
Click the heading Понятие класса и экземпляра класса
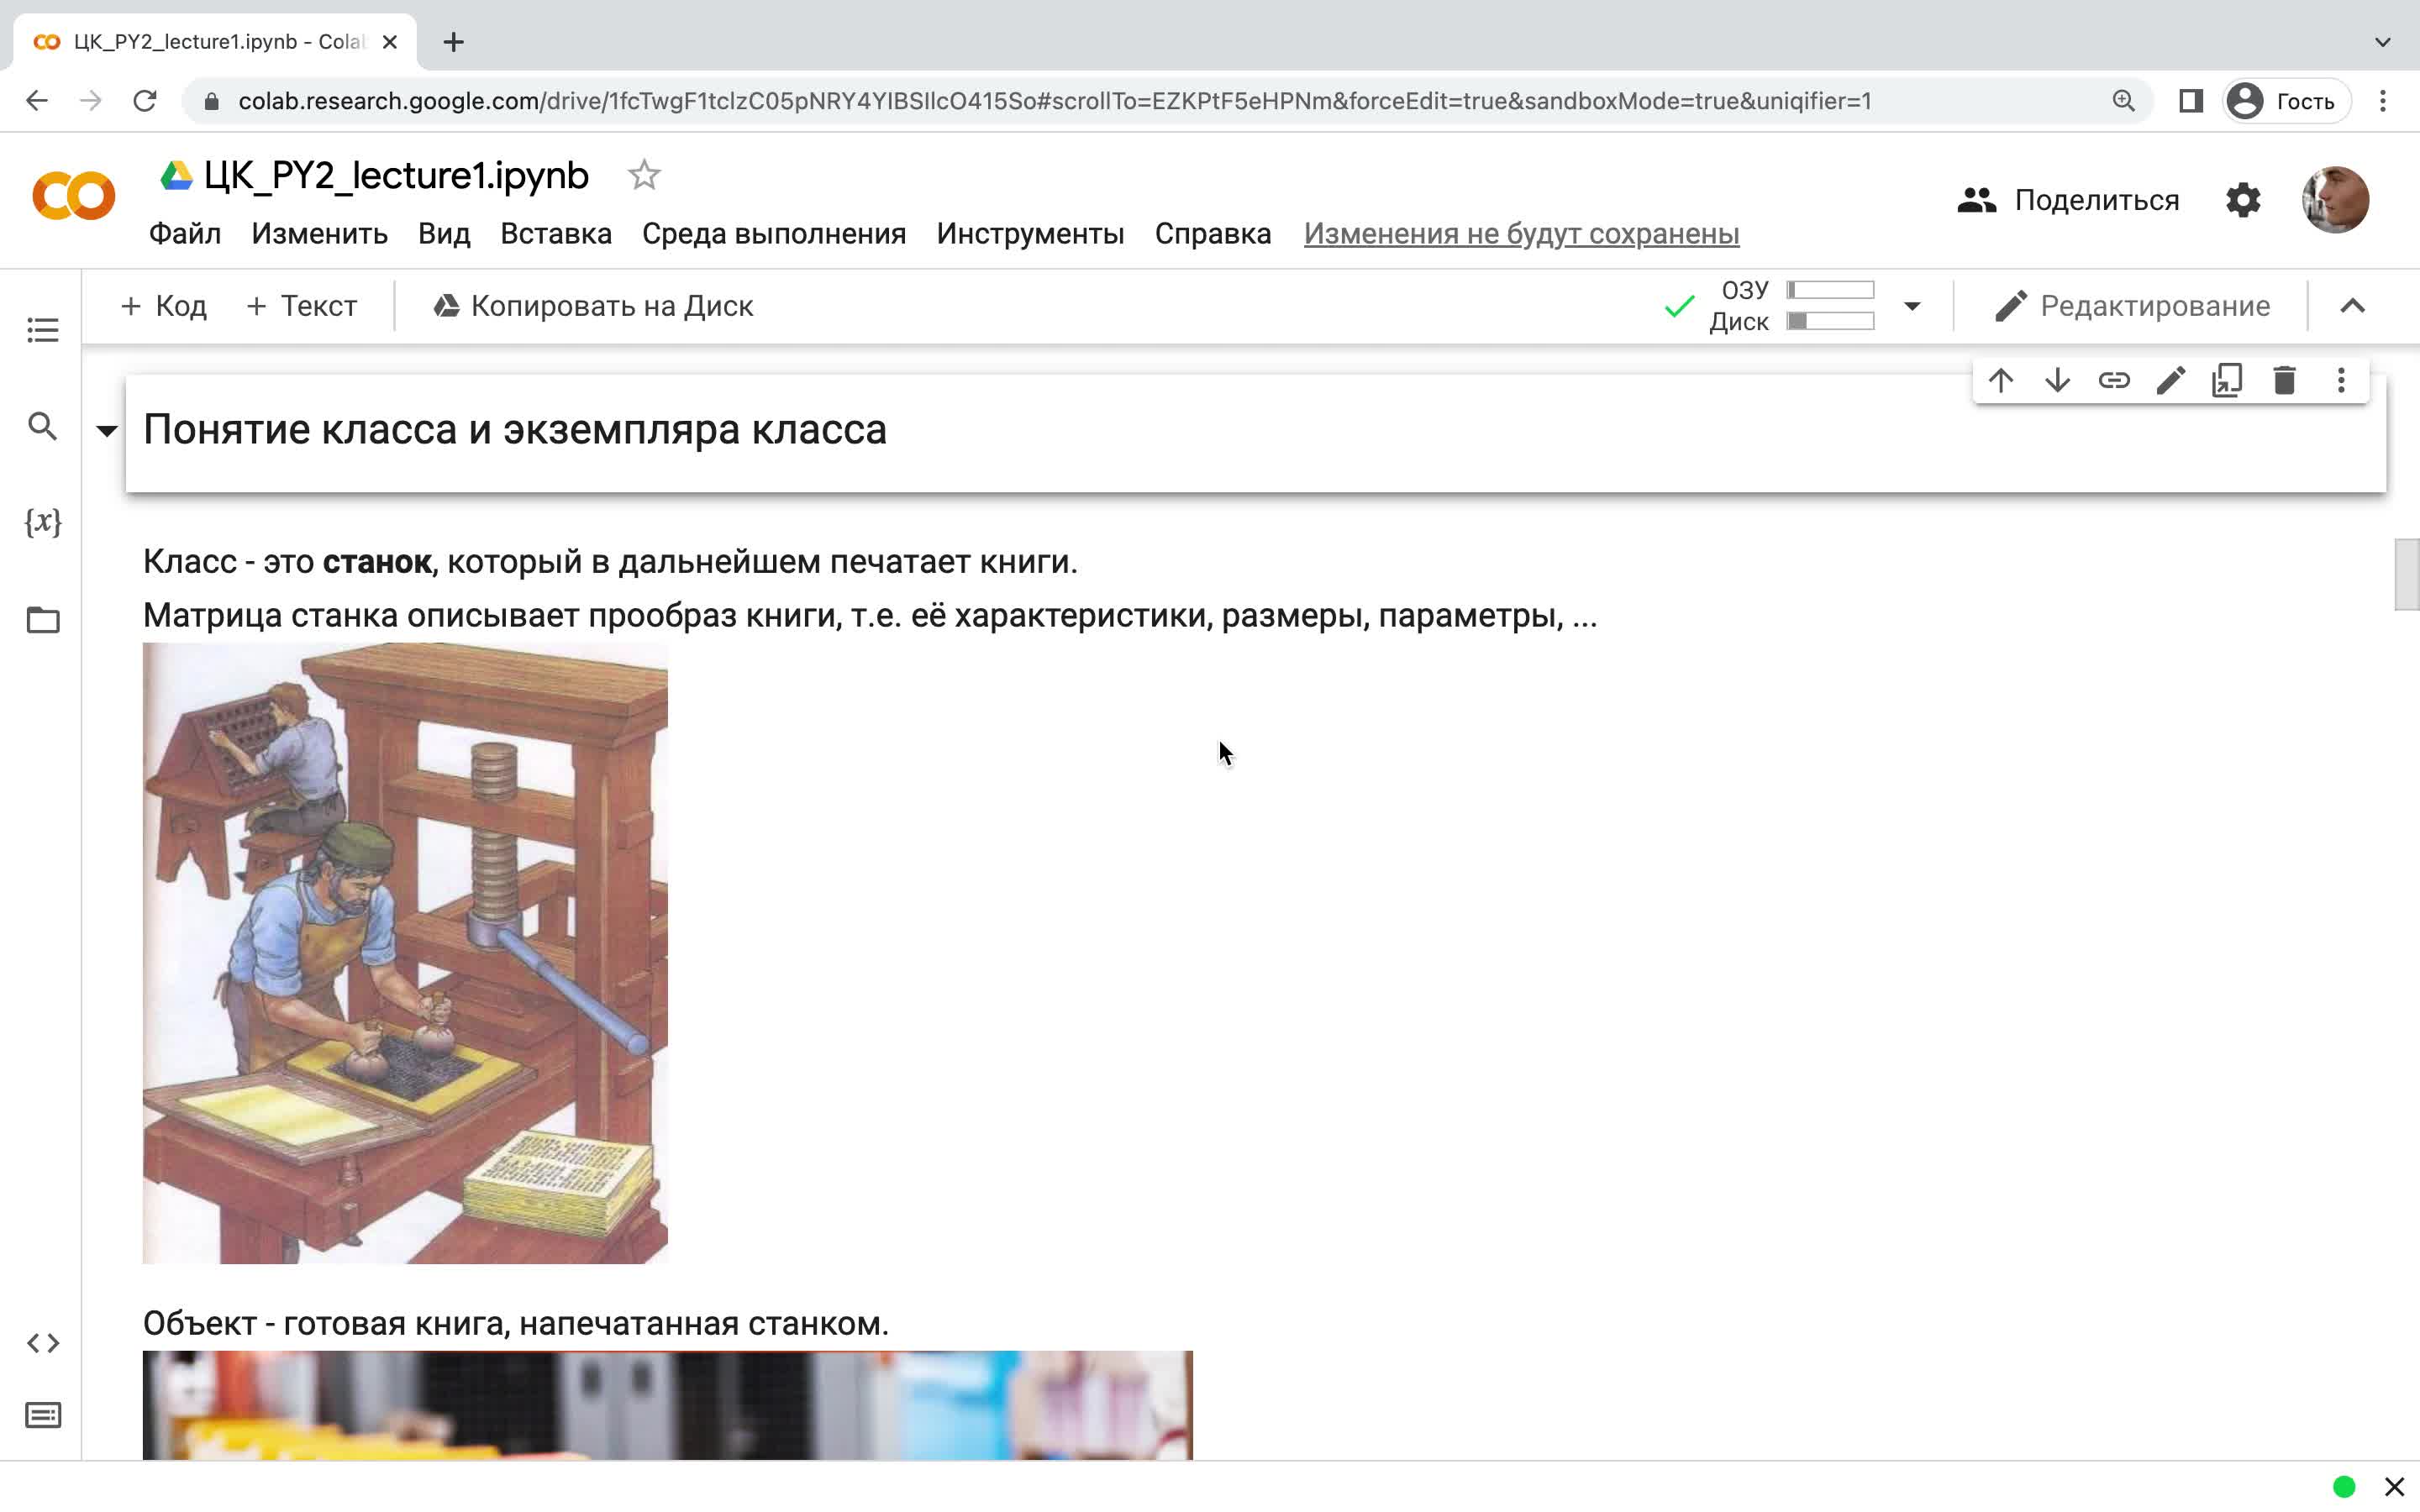click(x=515, y=430)
